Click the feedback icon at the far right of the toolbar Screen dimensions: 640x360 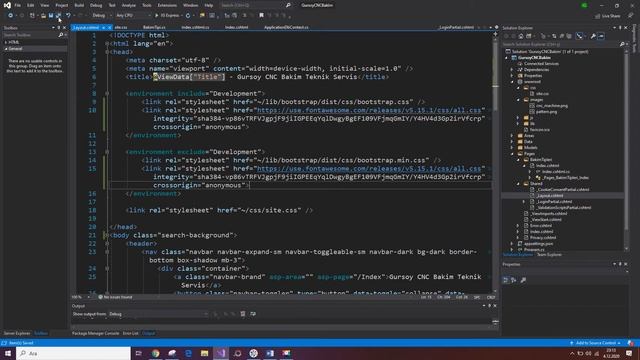click(x=631, y=16)
